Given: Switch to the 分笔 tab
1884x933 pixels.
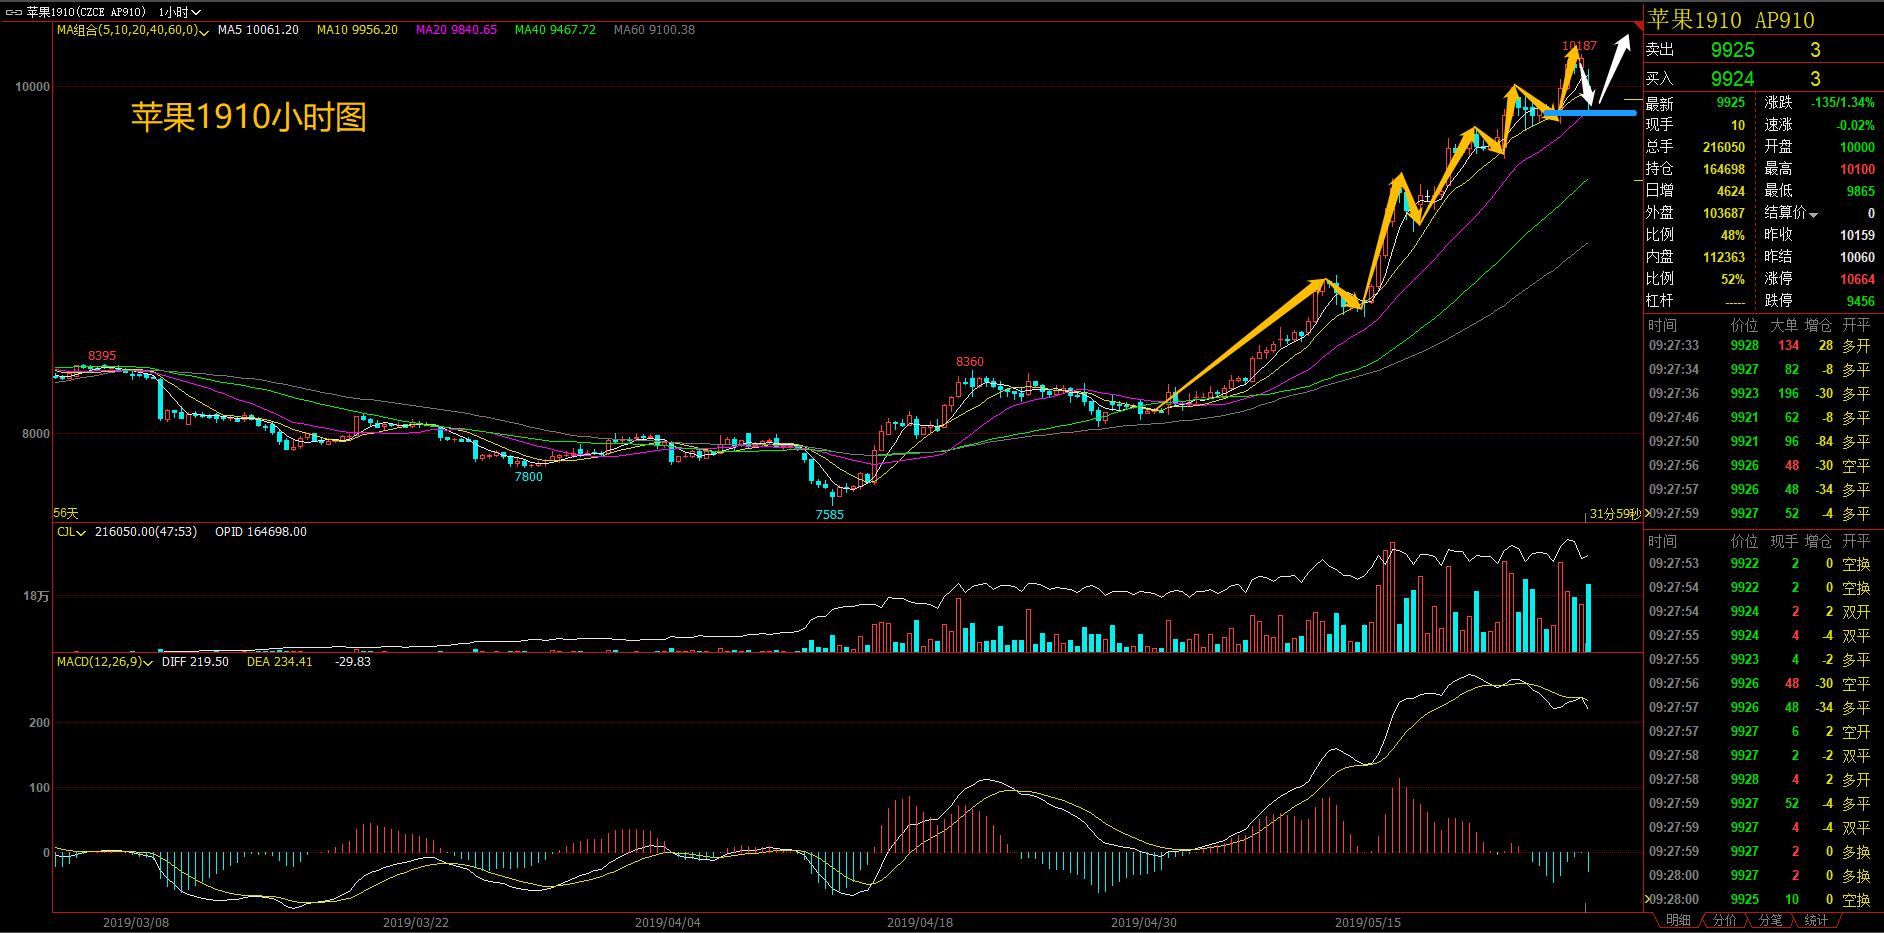Looking at the screenshot, I should (1770, 921).
